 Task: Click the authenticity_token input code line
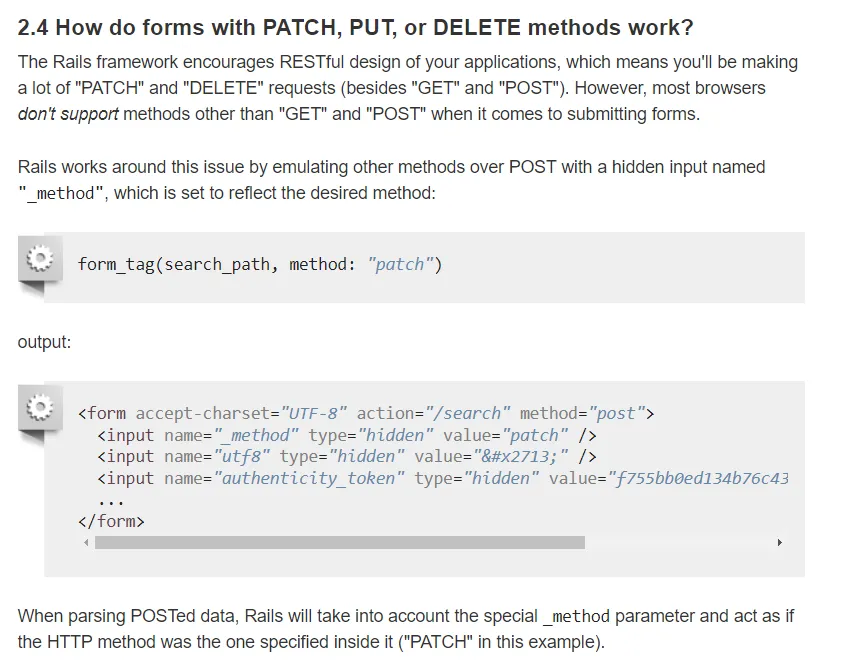pos(442,478)
